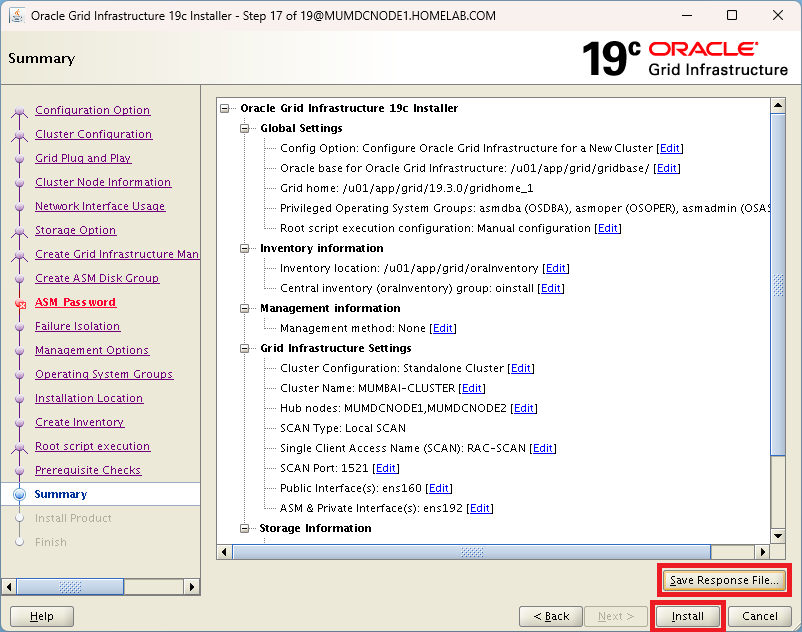The height and width of the screenshot is (632, 802).
Task: Collapse the Management information node
Action: point(246,308)
